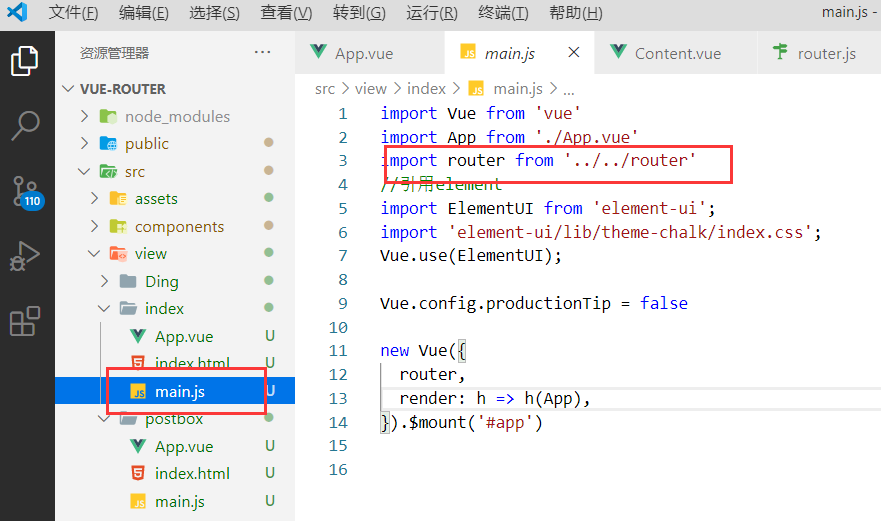This screenshot has width=881, height=521.
Task: Click the JS icon on the main.js tab
Action: pos(468,52)
